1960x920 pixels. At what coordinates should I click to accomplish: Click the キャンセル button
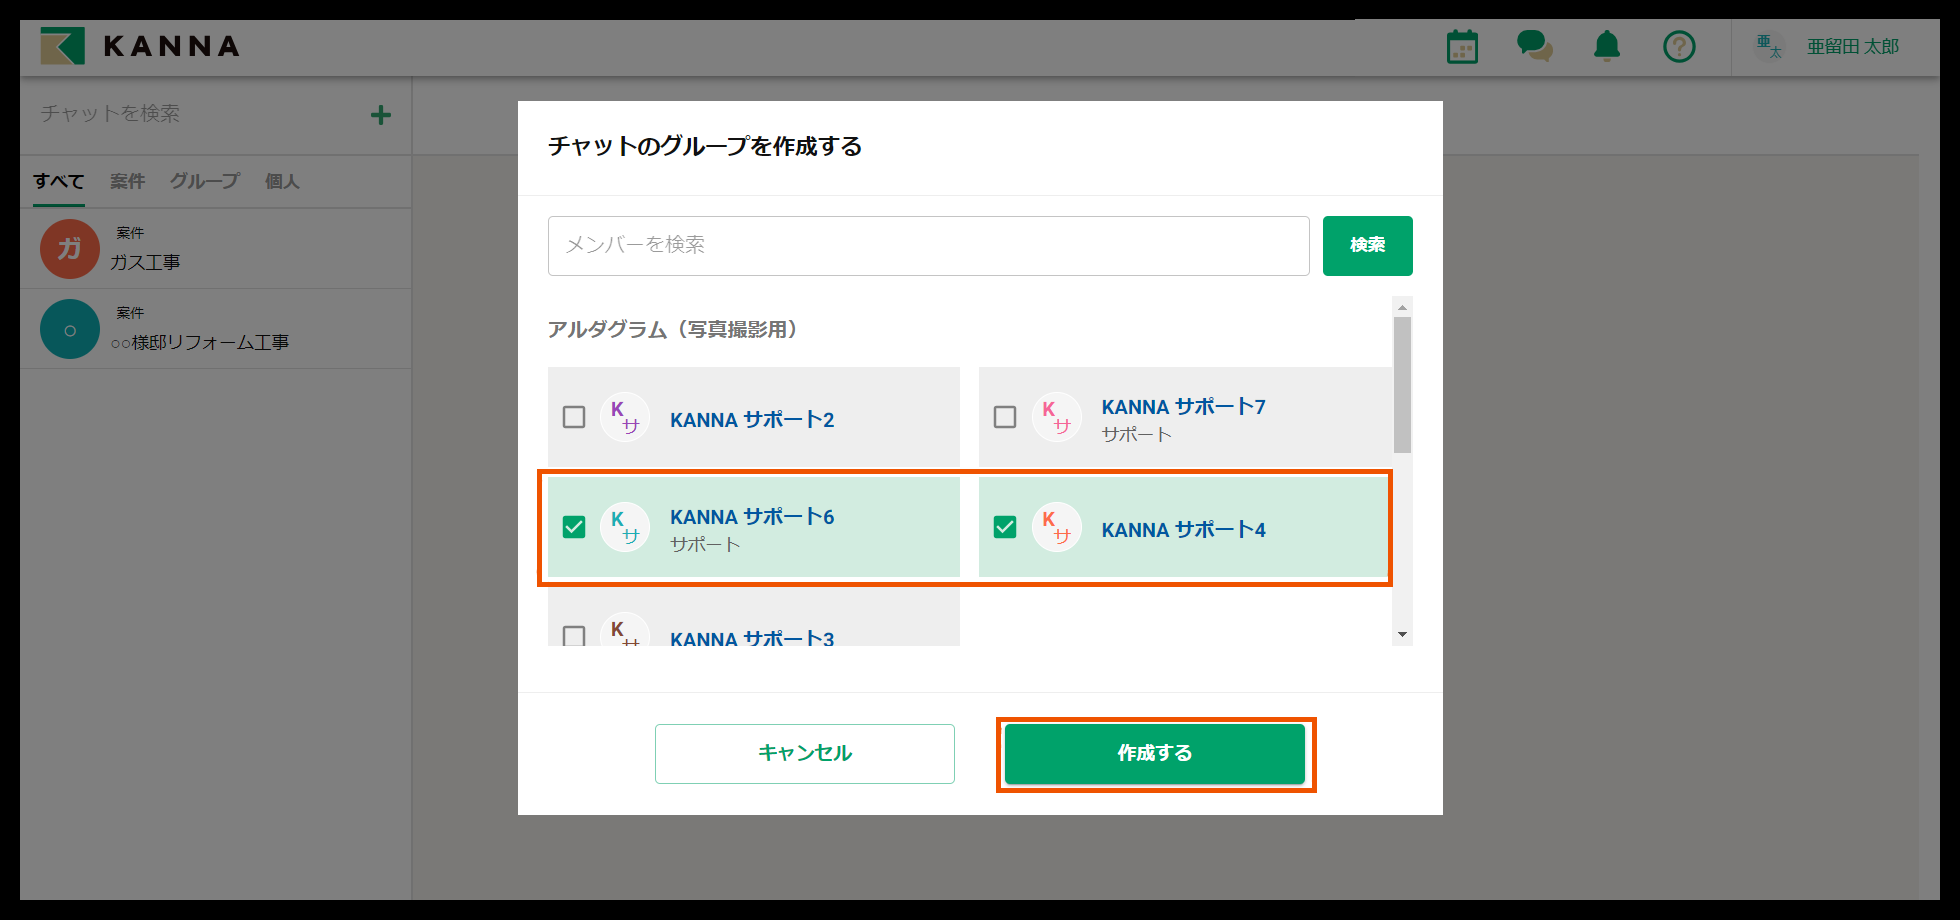click(805, 754)
